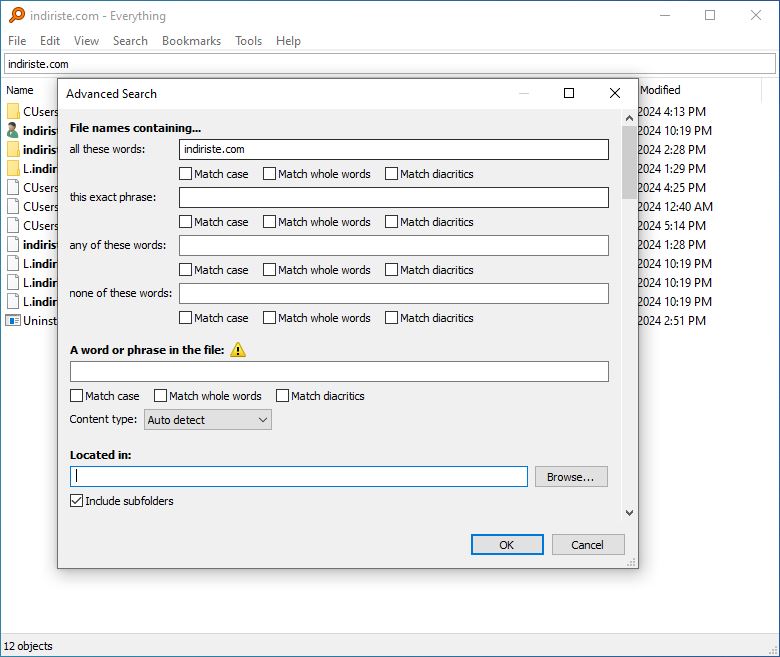Image resolution: width=780 pixels, height=657 pixels.
Task: Click the modified time 2:51 PM
Action: 684,320
